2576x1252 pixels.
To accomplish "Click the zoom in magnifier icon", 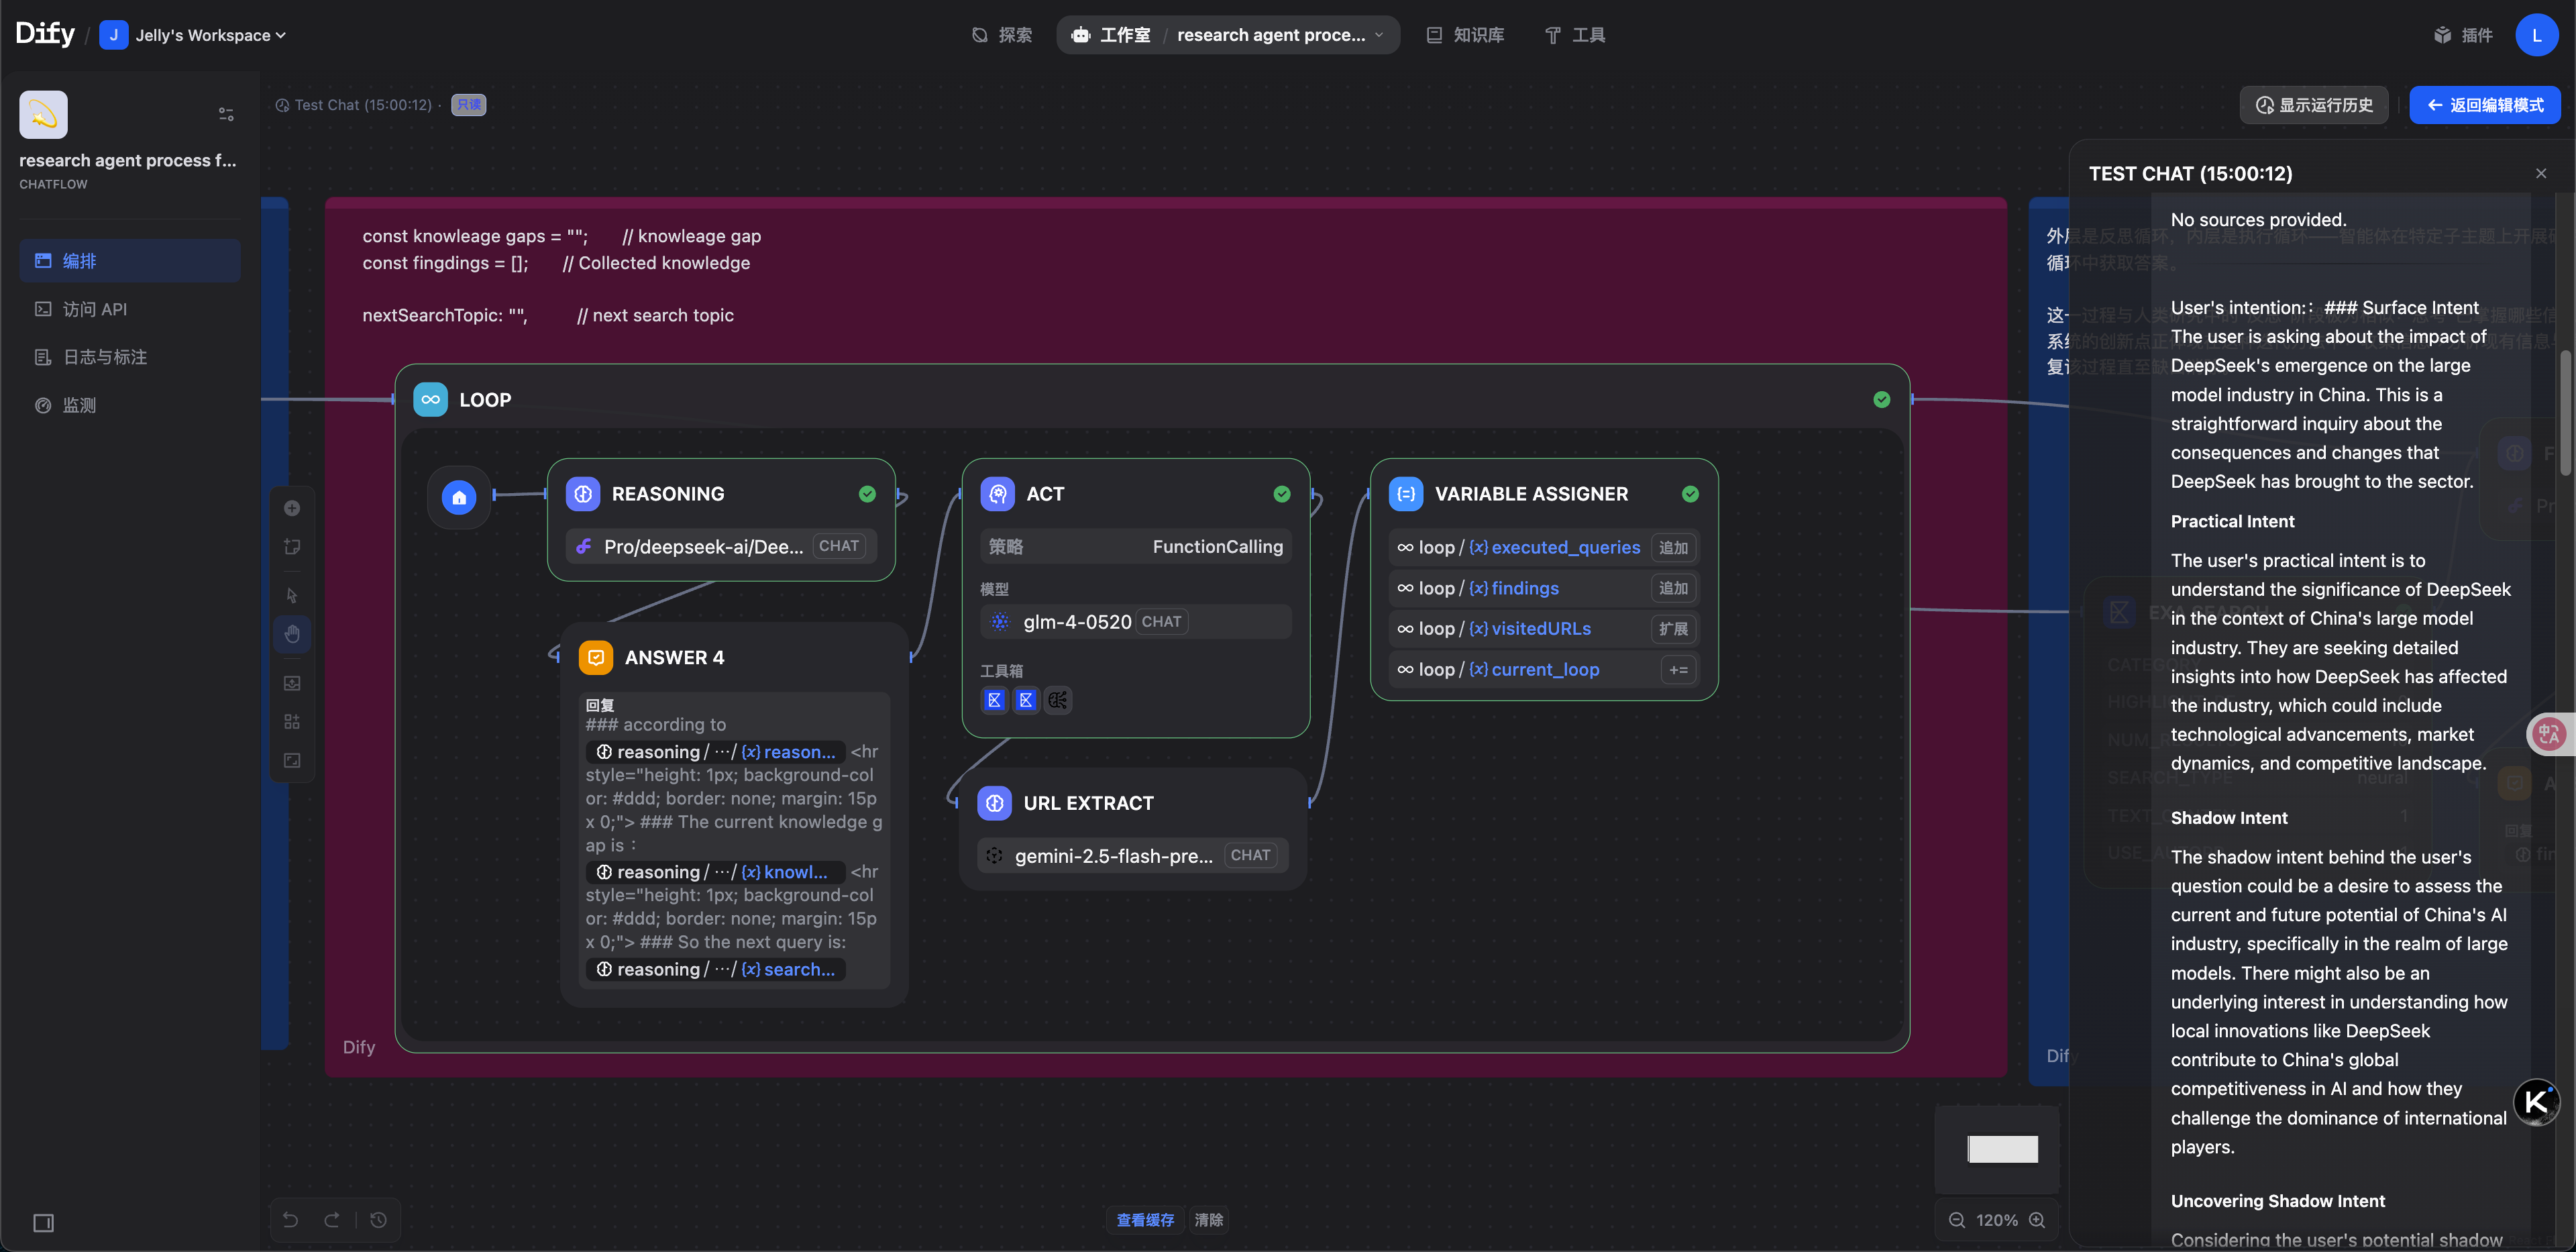I will click(x=2037, y=1219).
